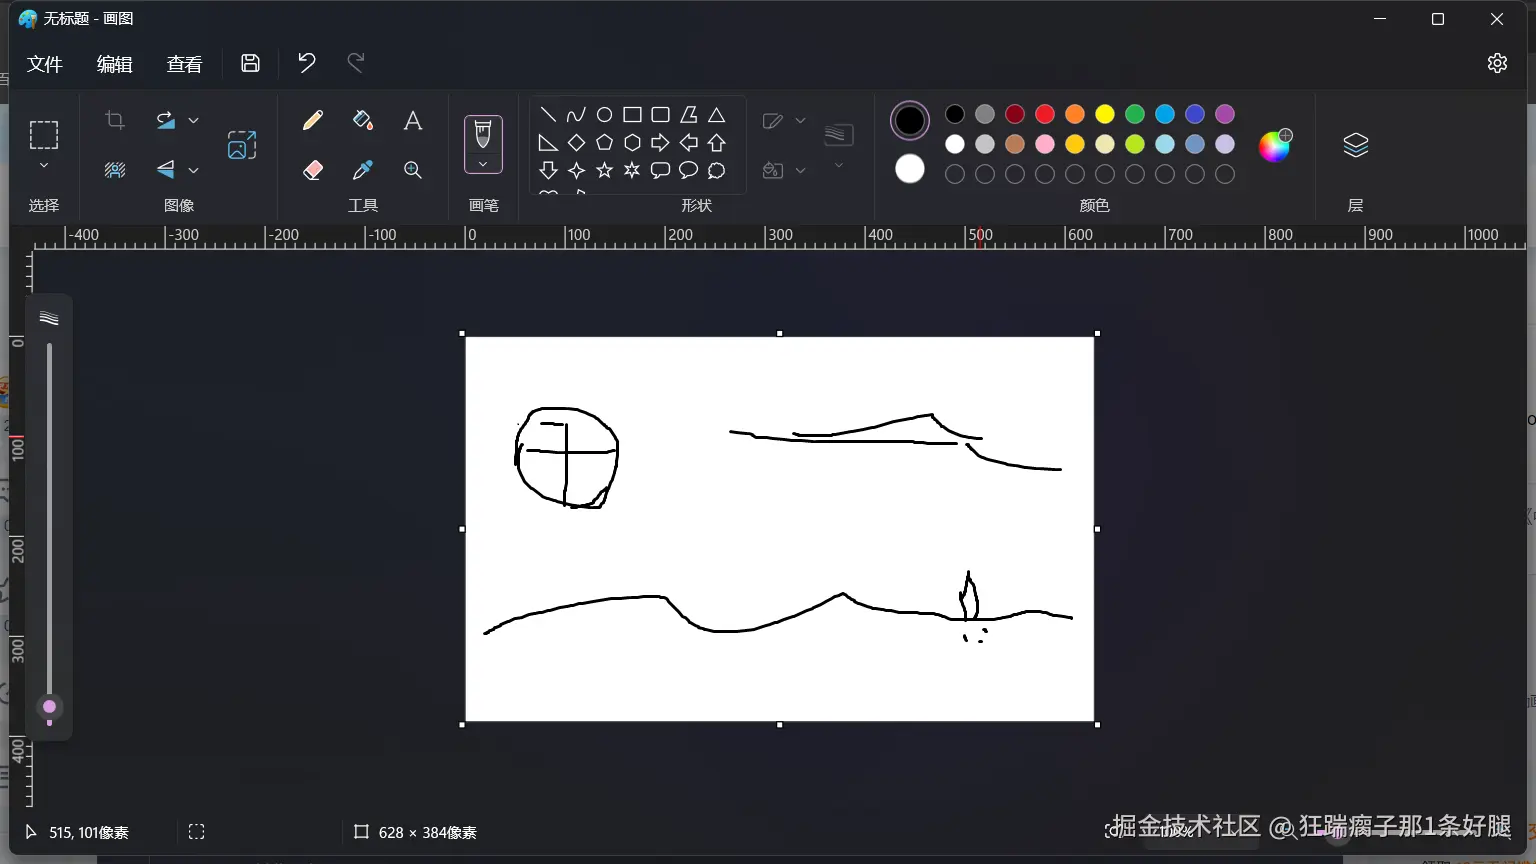Click the Crop image icon

click(115, 121)
